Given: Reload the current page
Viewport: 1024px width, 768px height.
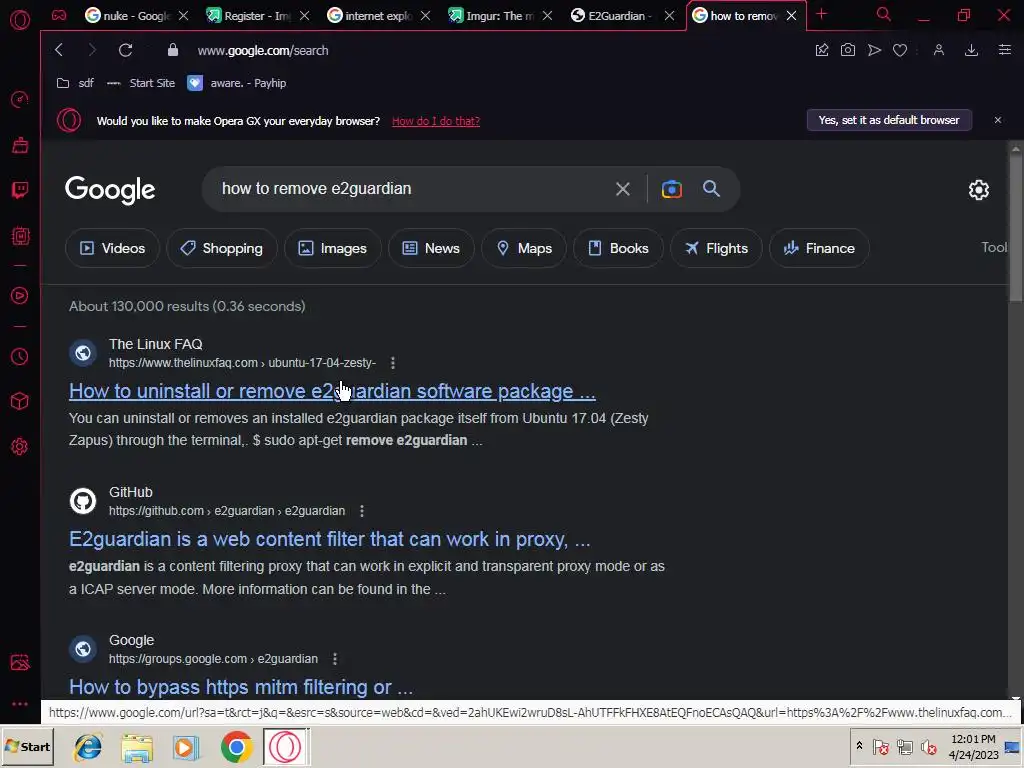Looking at the screenshot, I should (x=125, y=50).
